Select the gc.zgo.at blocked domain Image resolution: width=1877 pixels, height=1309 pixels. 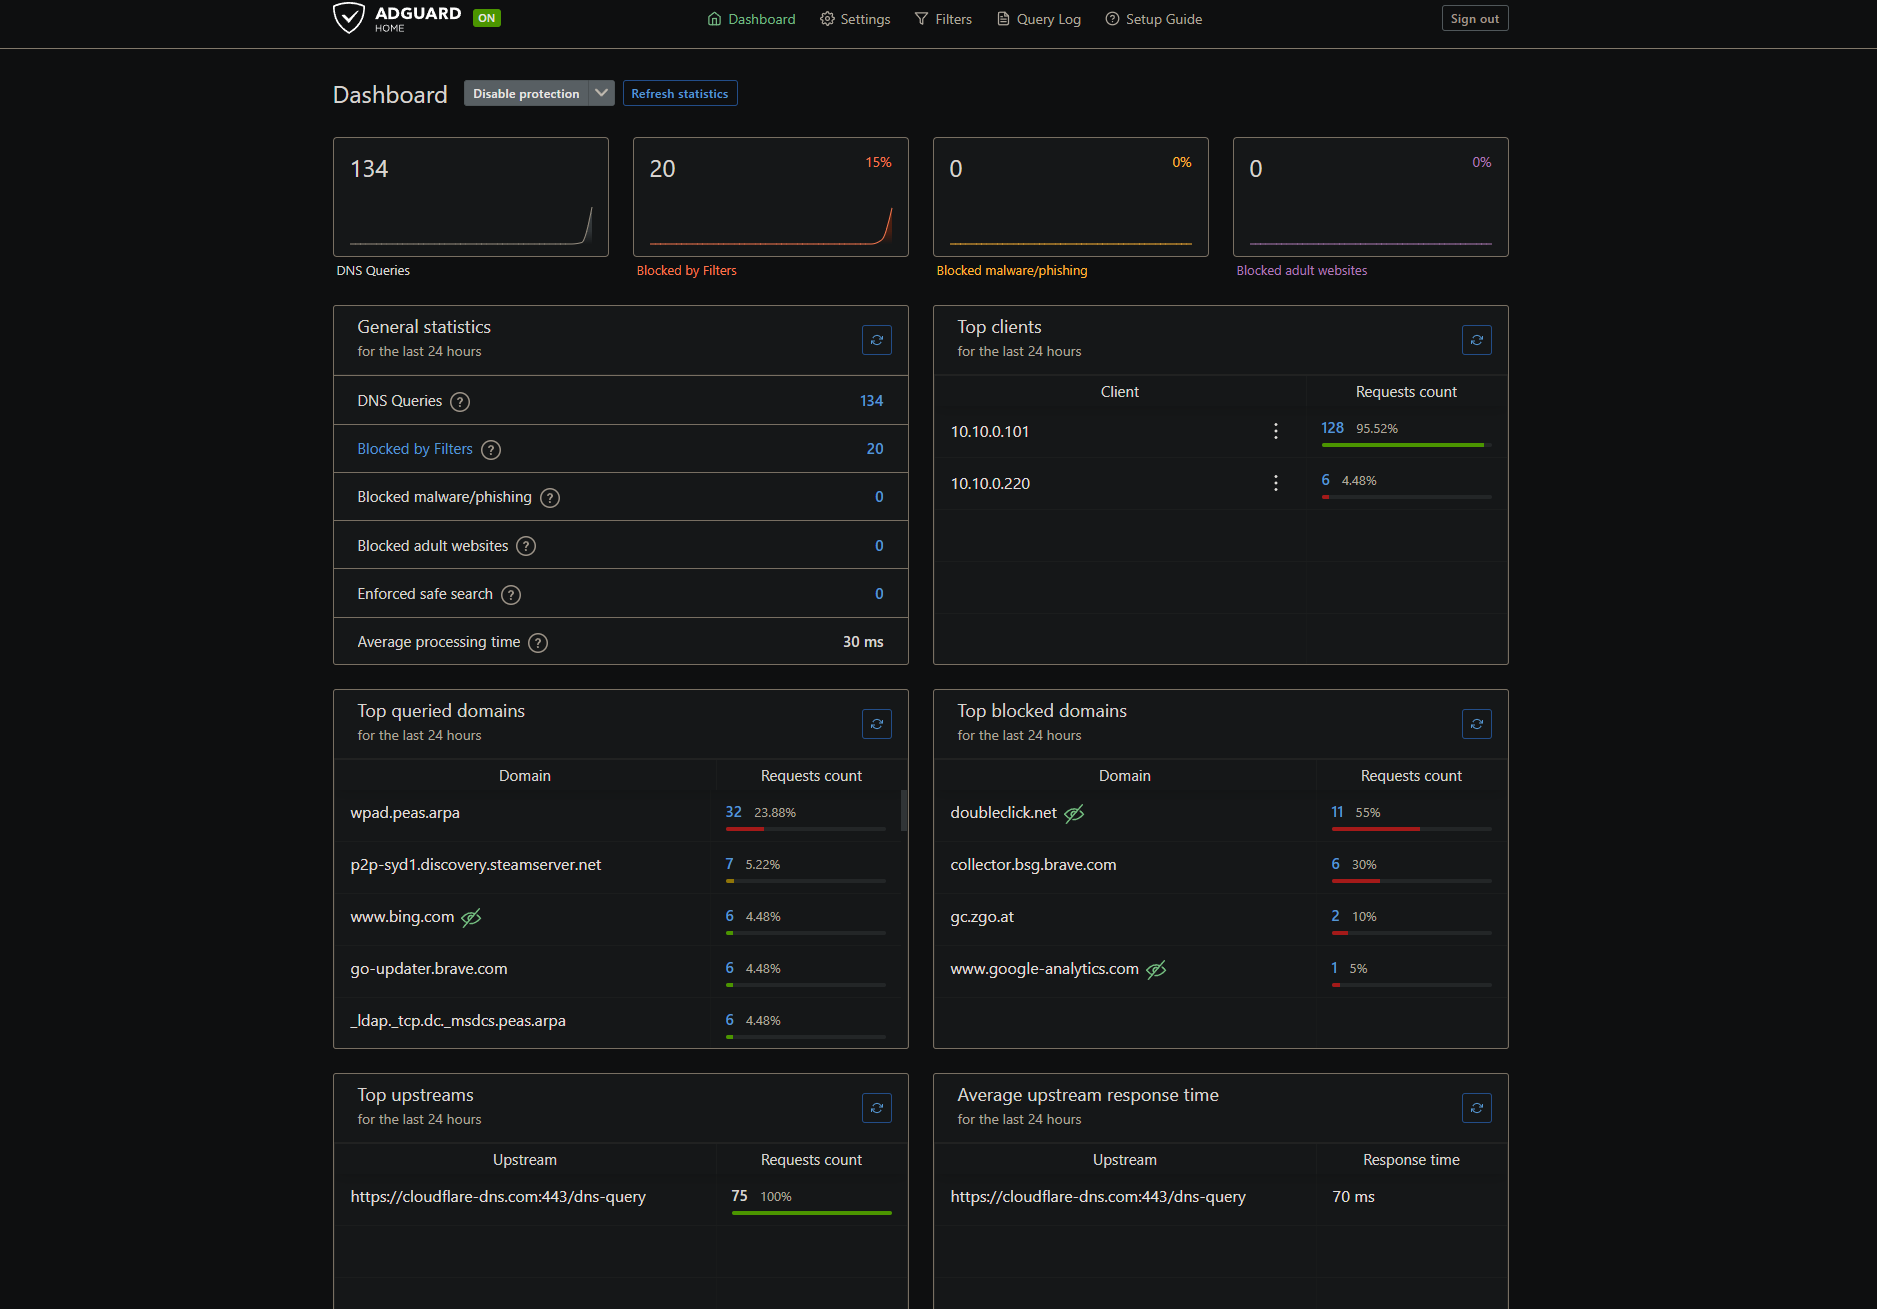coord(982,917)
